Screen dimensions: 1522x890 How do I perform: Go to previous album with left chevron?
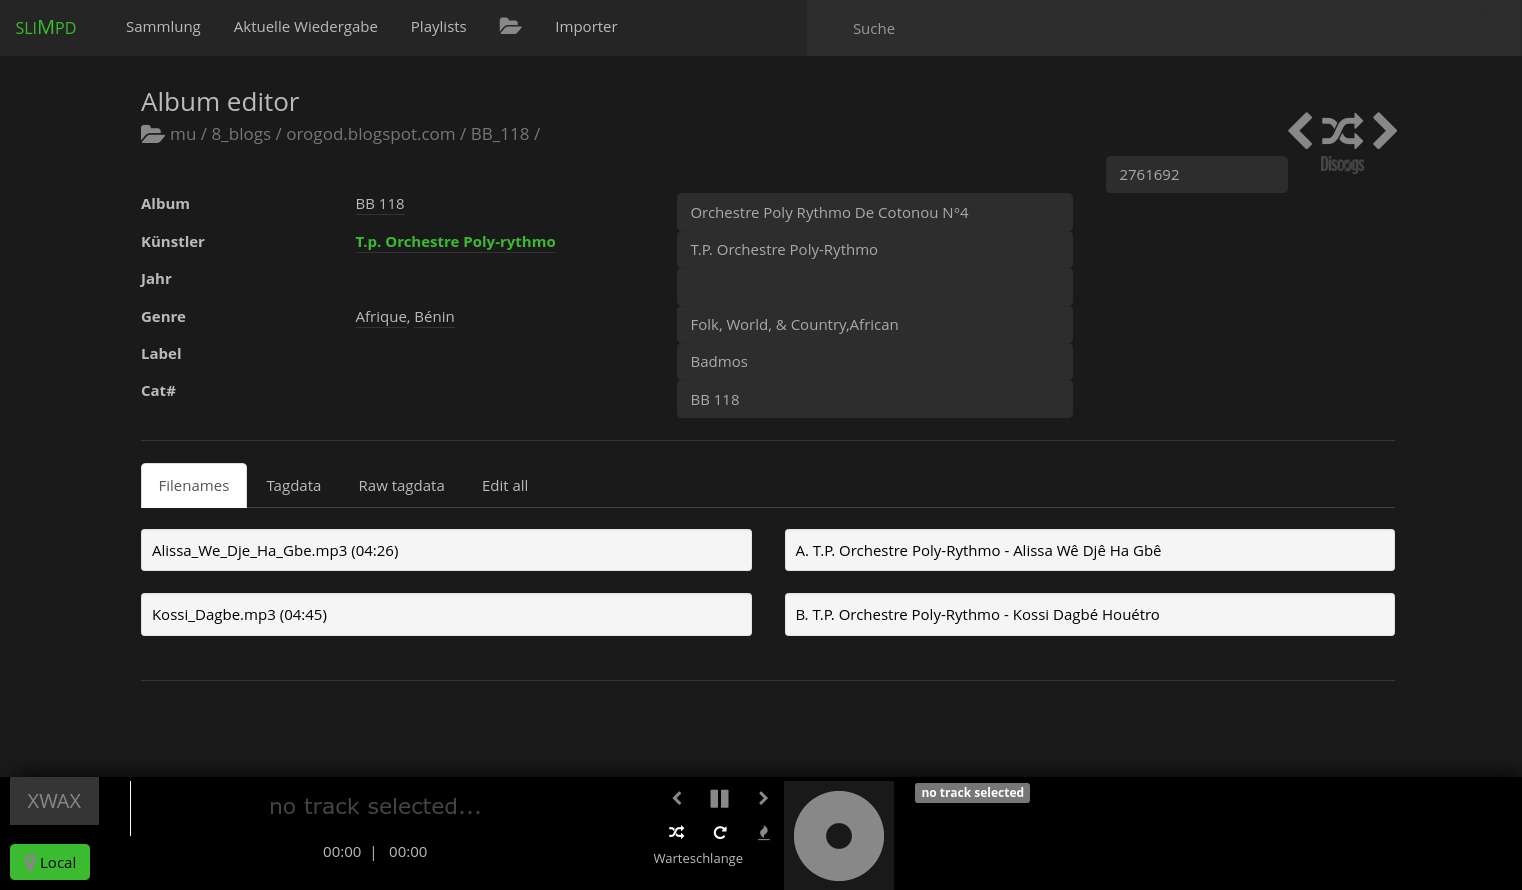1300,131
